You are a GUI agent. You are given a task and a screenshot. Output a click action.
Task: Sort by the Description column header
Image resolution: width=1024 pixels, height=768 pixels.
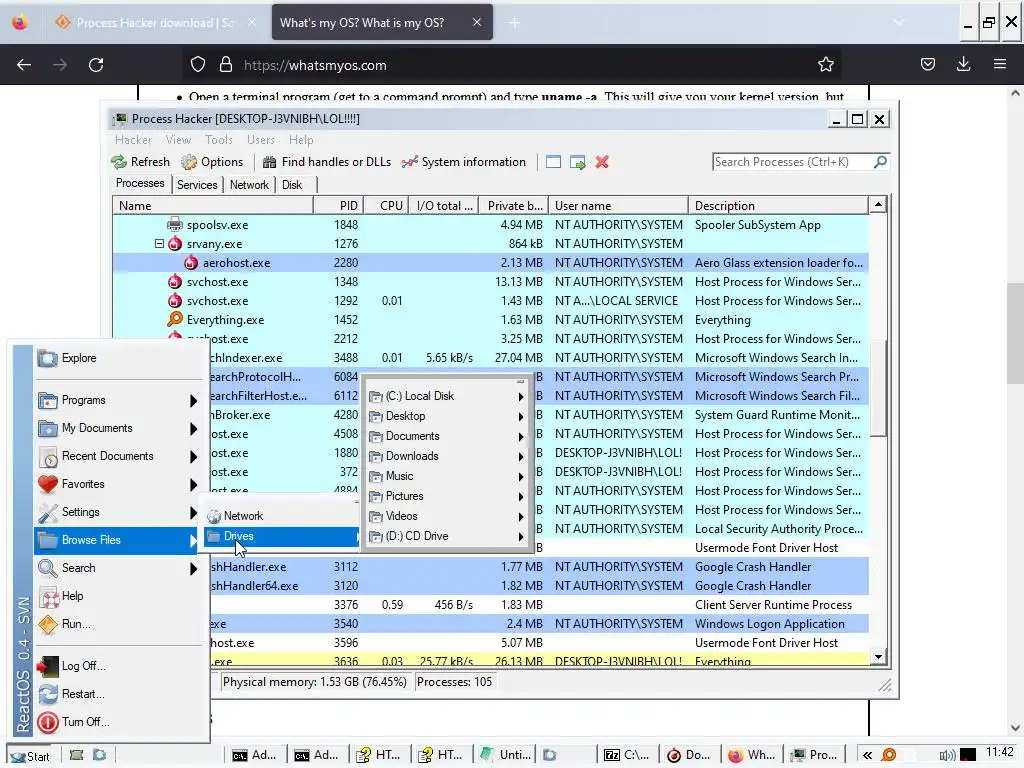coord(778,206)
